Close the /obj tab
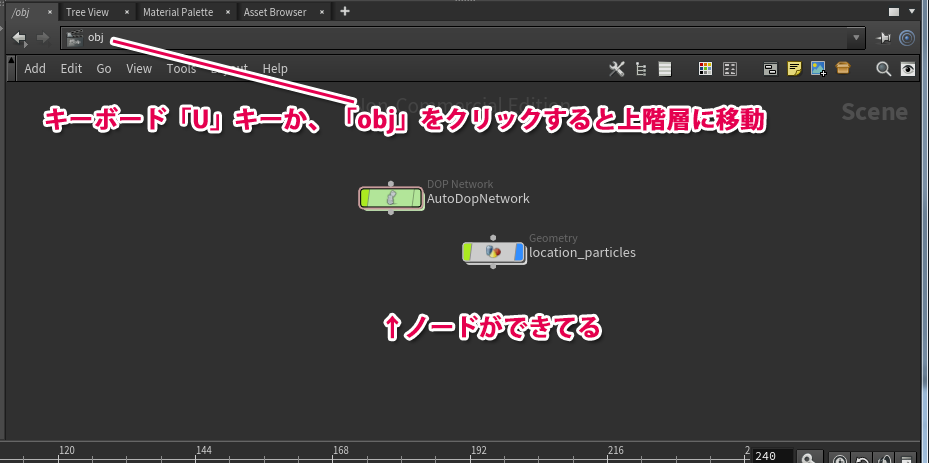 tap(49, 12)
